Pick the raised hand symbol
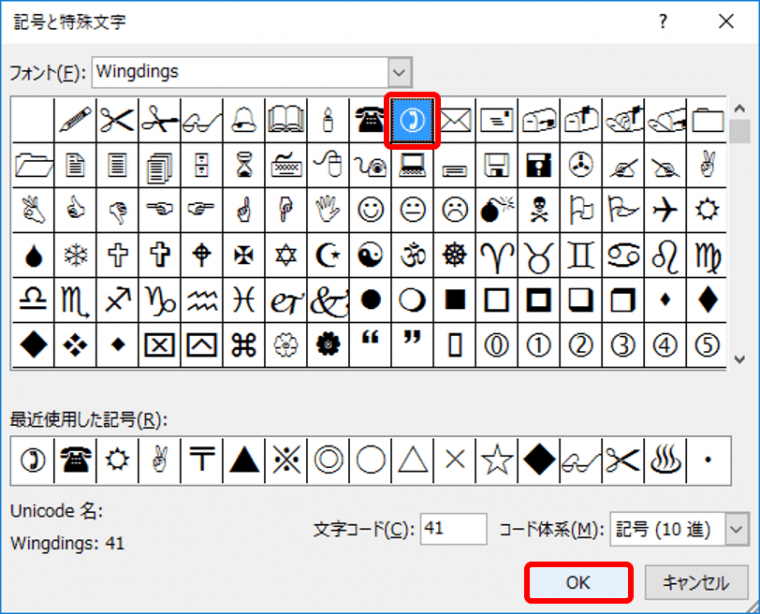Screen dimensions: 760x614 click(328, 210)
